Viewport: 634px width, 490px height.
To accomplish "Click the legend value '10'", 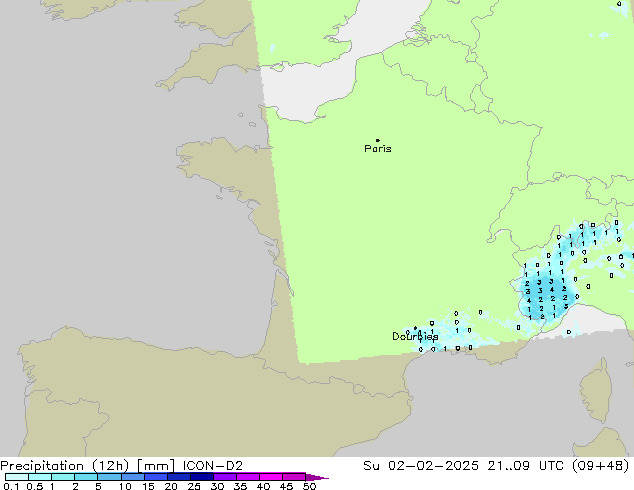I will tap(125, 486).
